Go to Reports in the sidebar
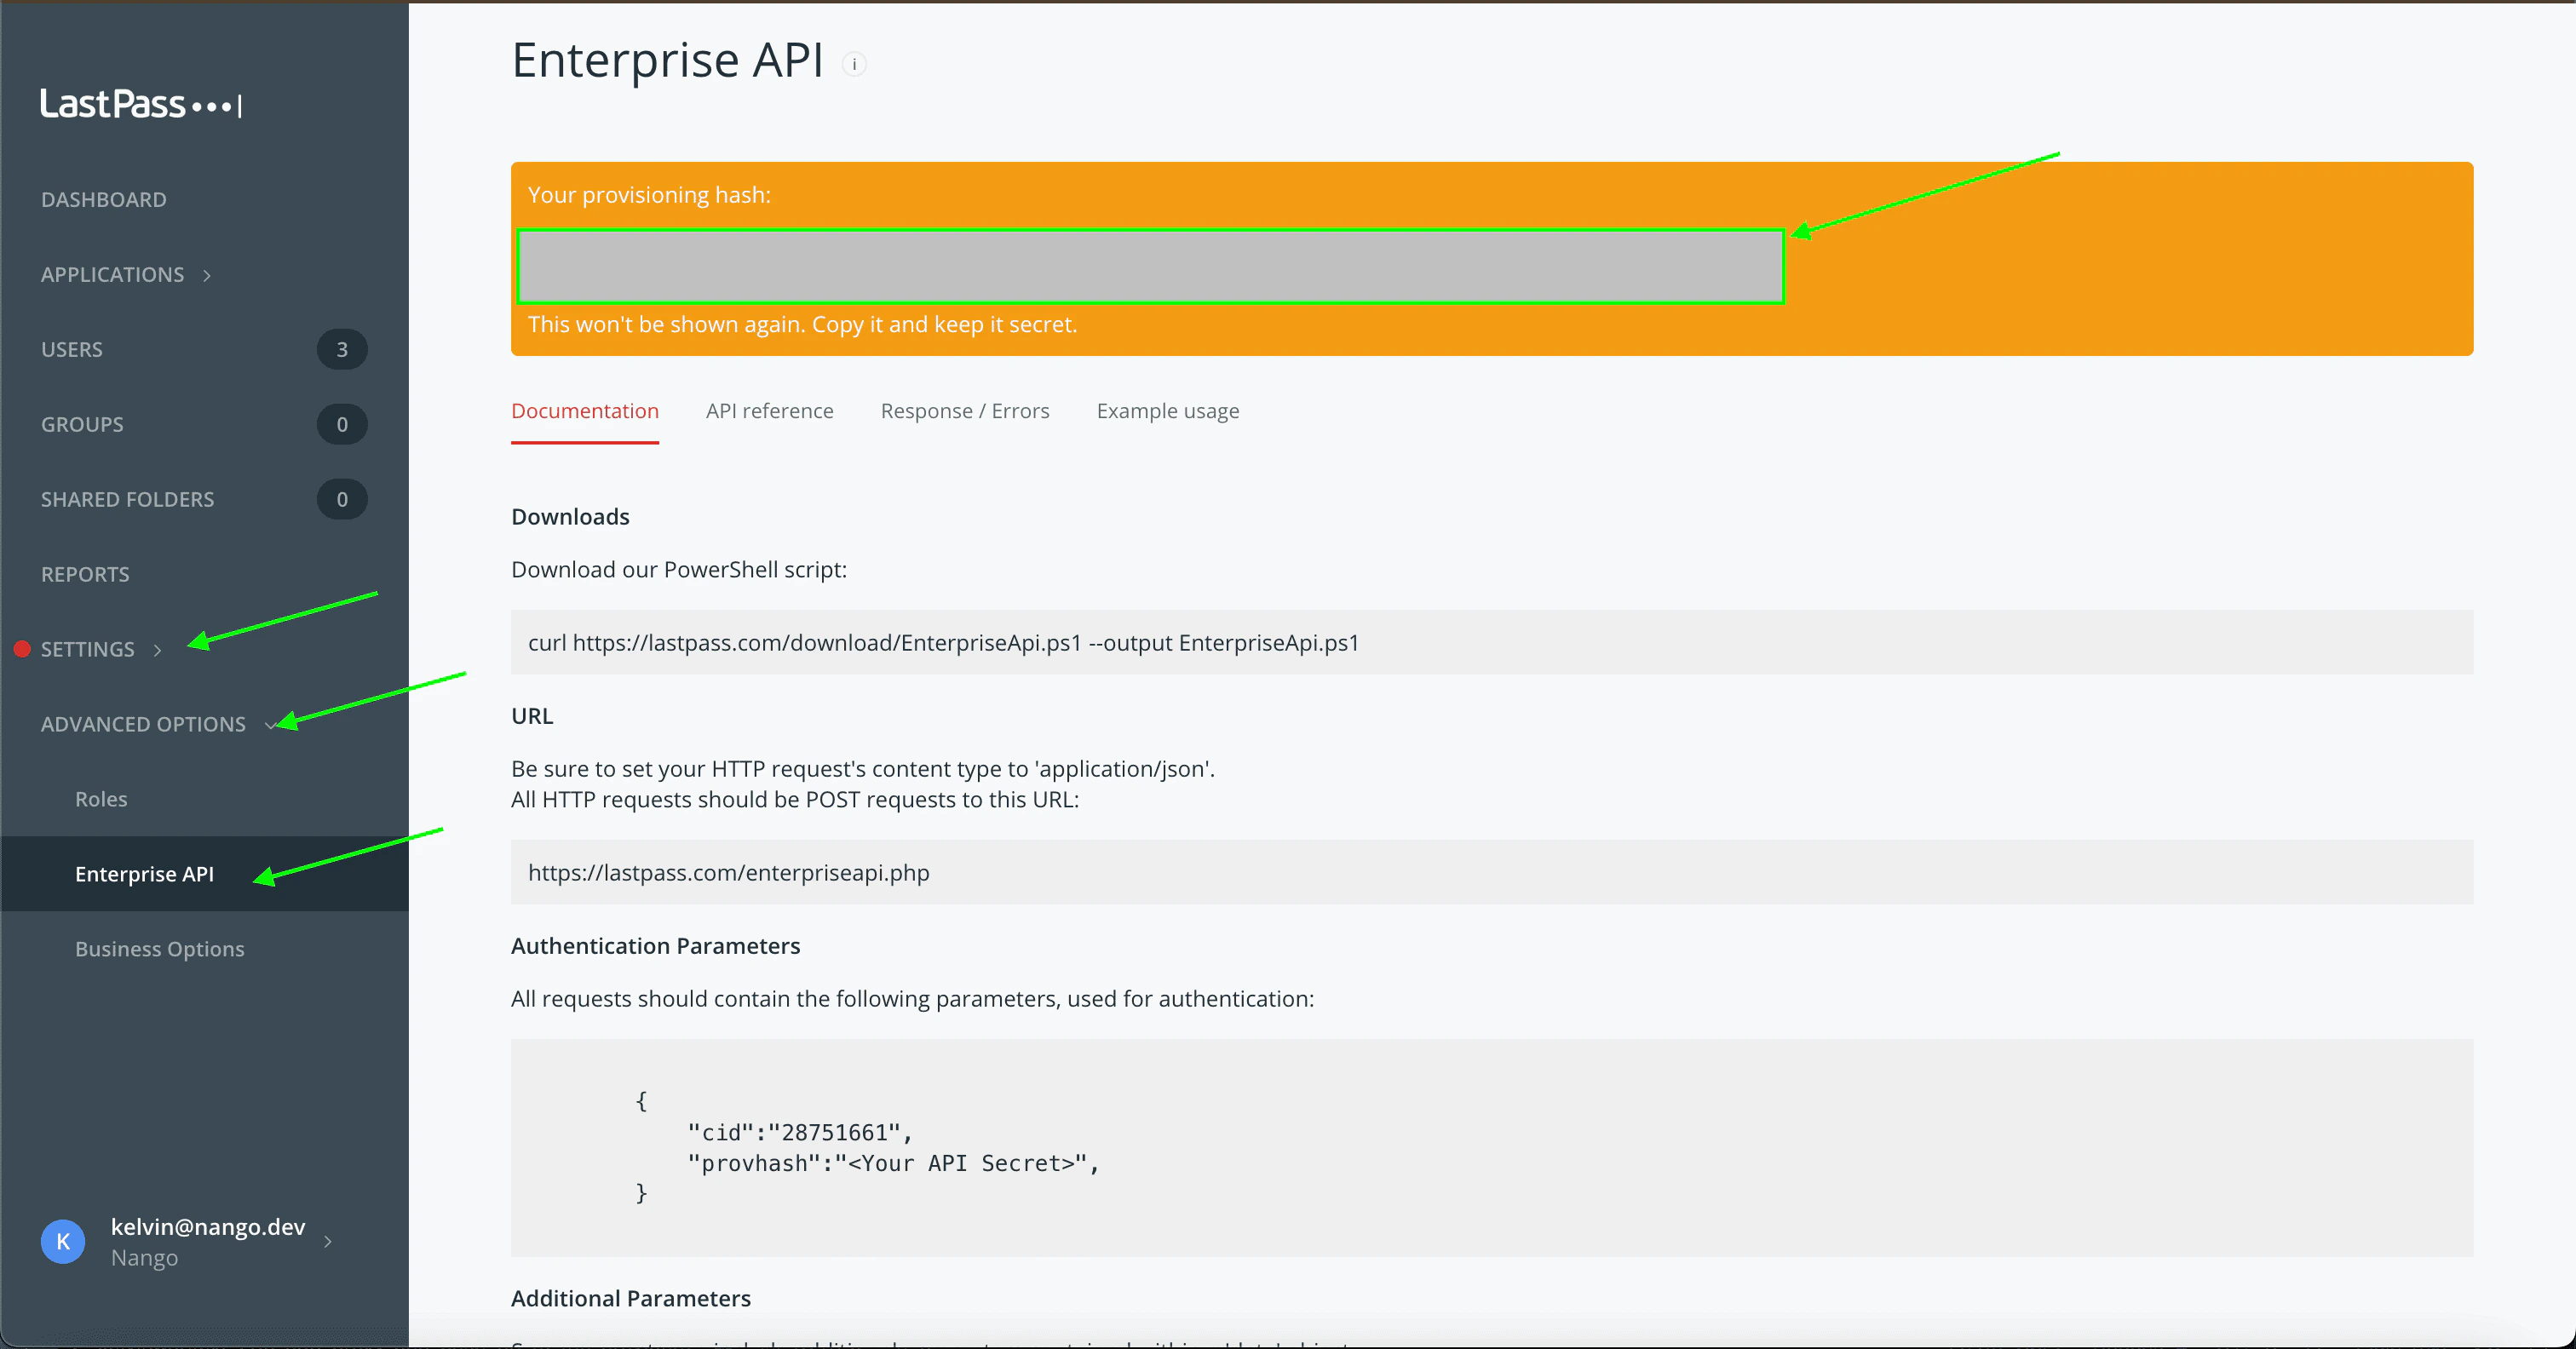2576x1349 pixels. point(85,574)
